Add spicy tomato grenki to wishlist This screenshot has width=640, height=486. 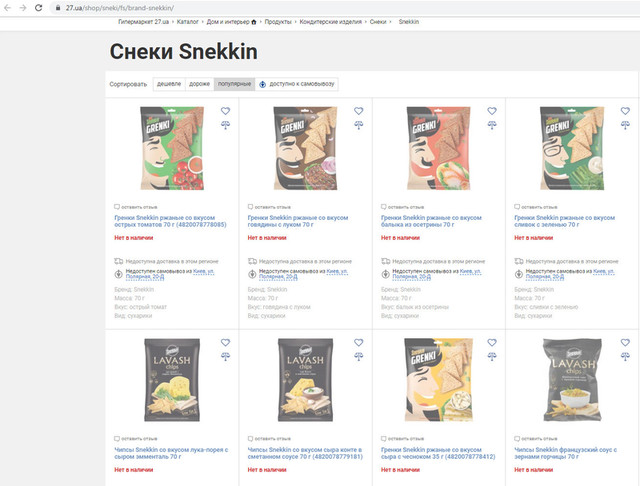[225, 111]
